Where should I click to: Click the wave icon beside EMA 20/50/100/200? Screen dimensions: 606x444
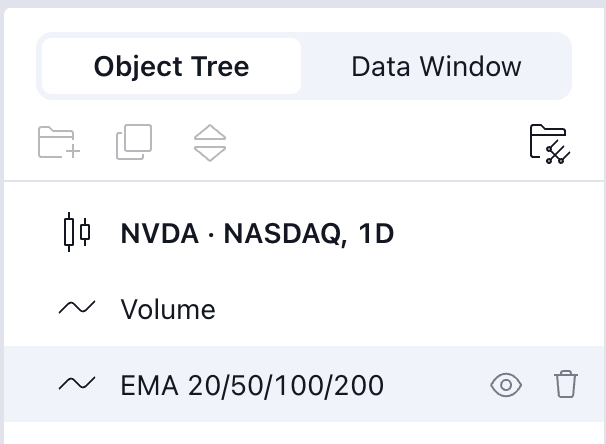[x=76, y=384]
